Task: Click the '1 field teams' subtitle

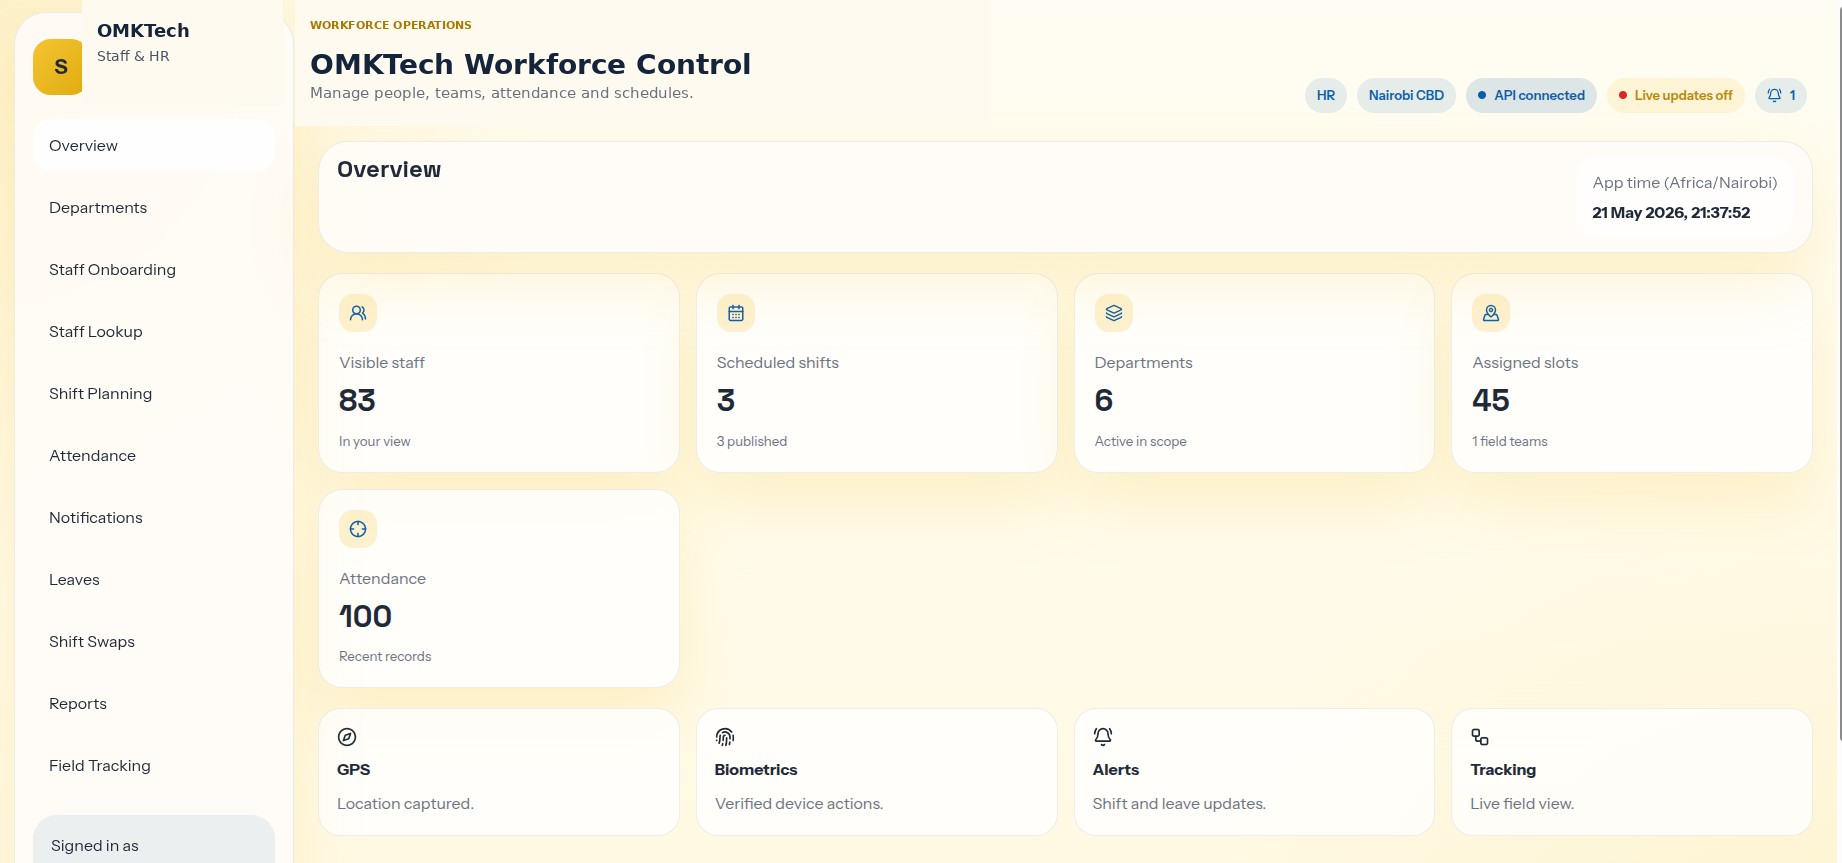Action: pos(1510,441)
